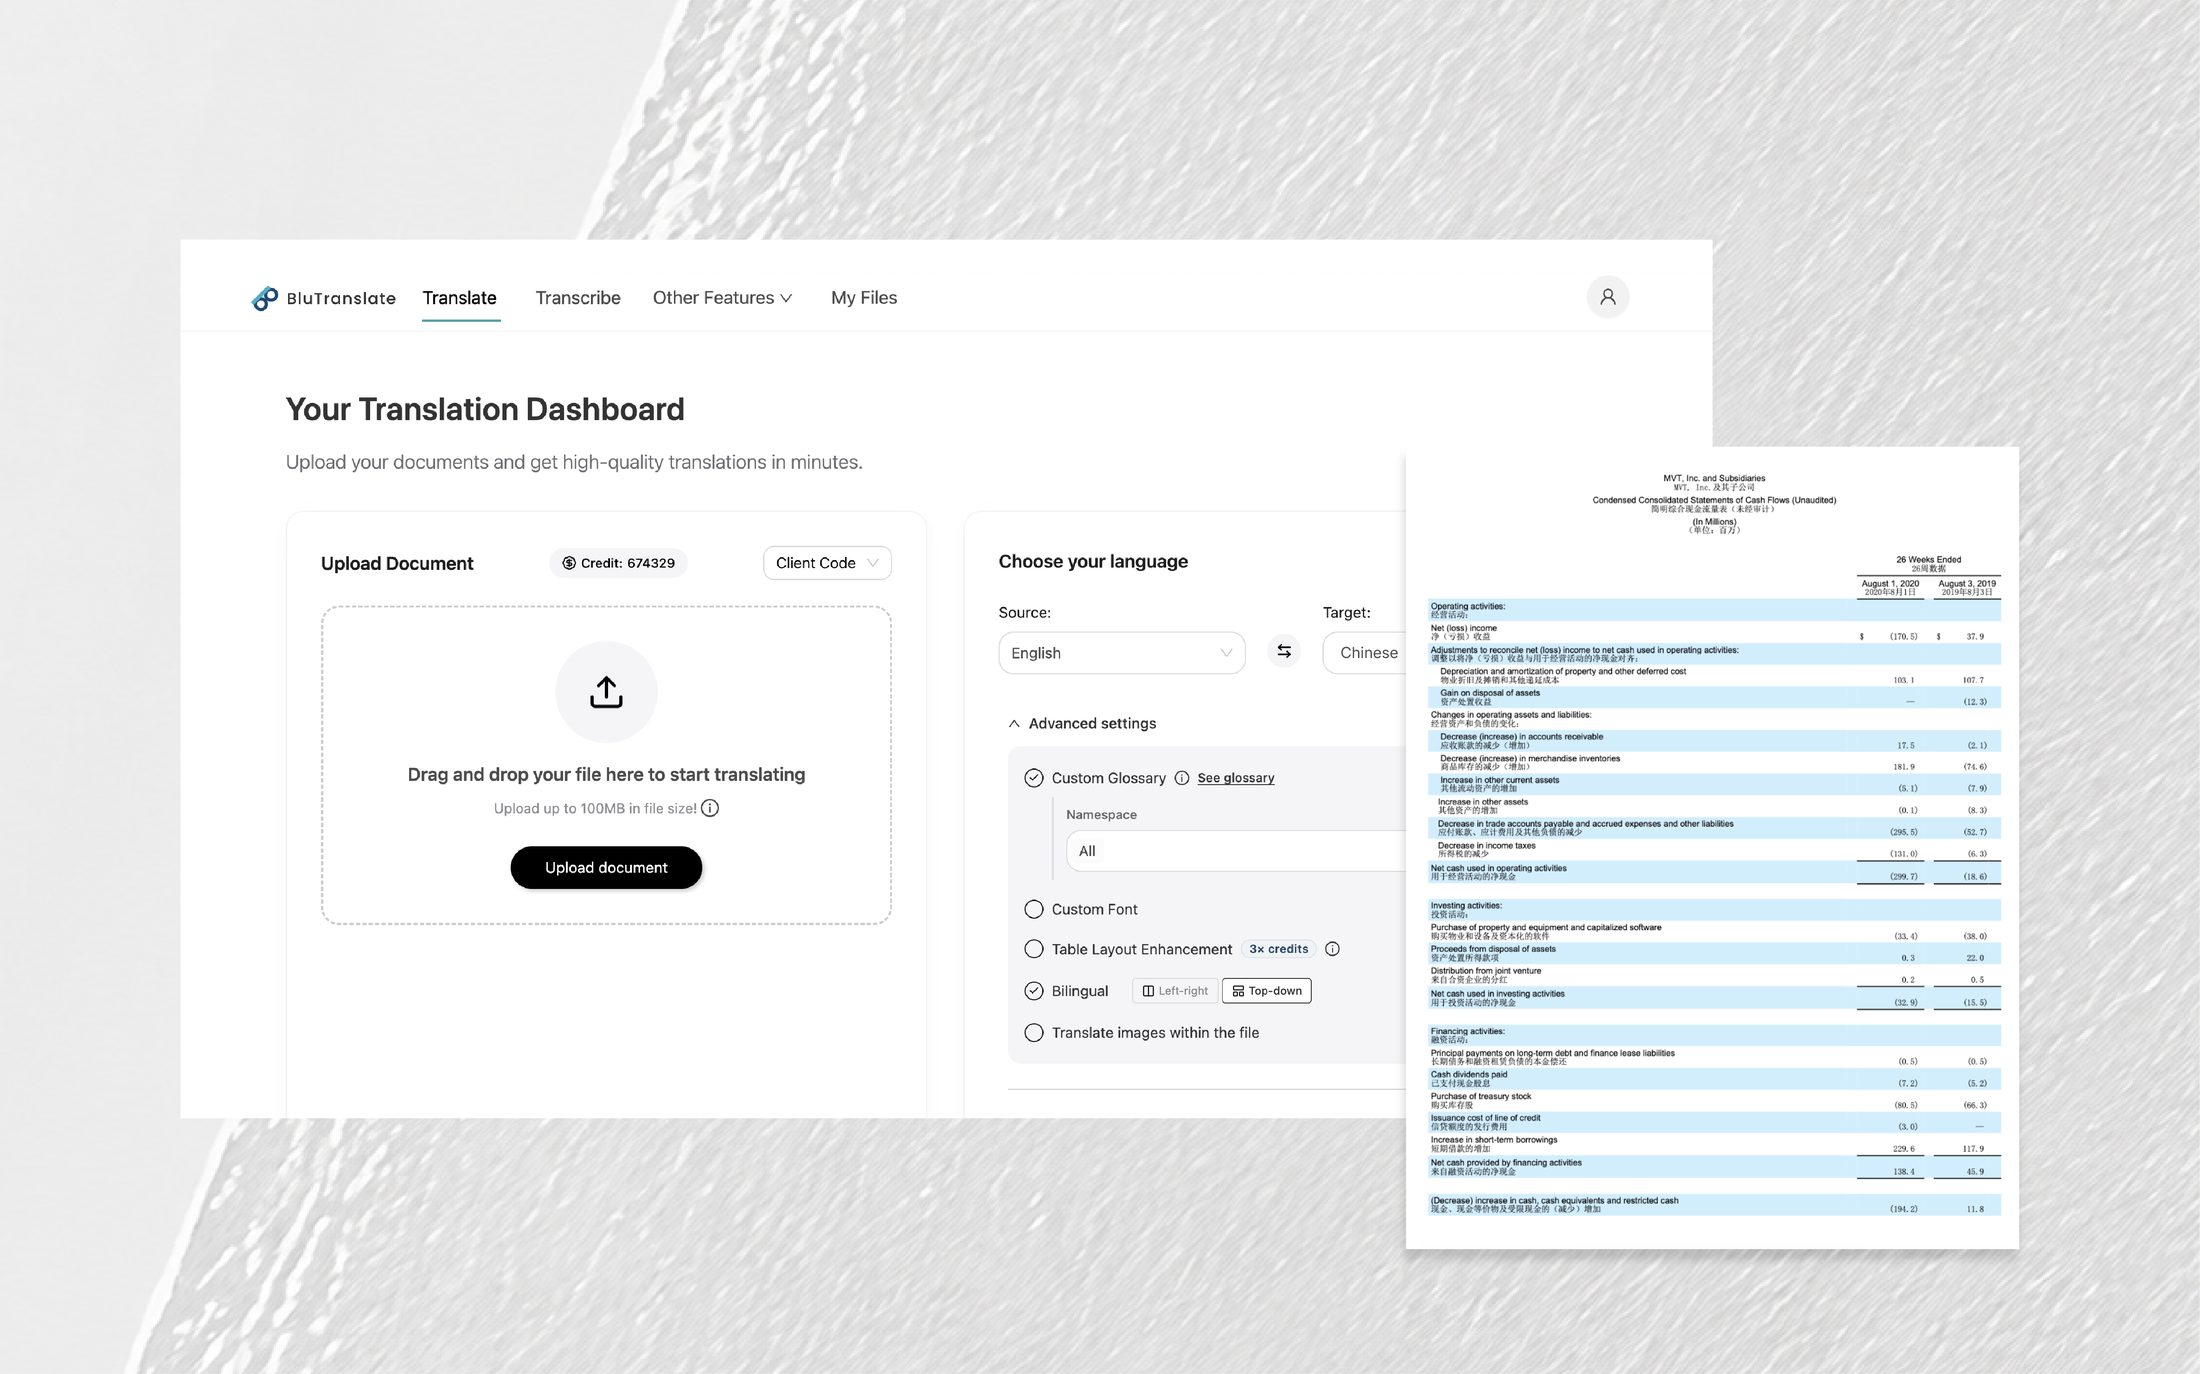
Task: Enable Translate images within the file
Action: click(x=1034, y=1033)
